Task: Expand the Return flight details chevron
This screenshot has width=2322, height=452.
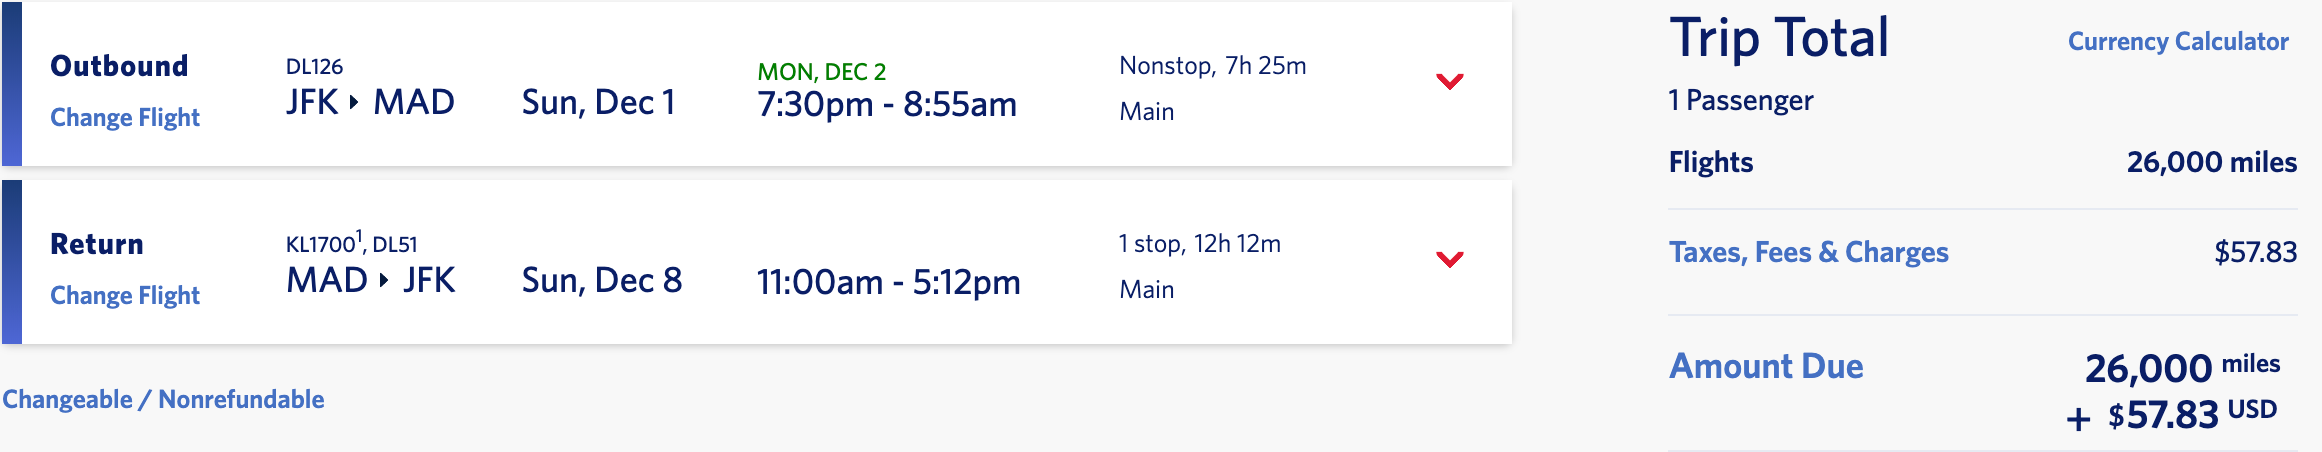Action: [x=1449, y=259]
